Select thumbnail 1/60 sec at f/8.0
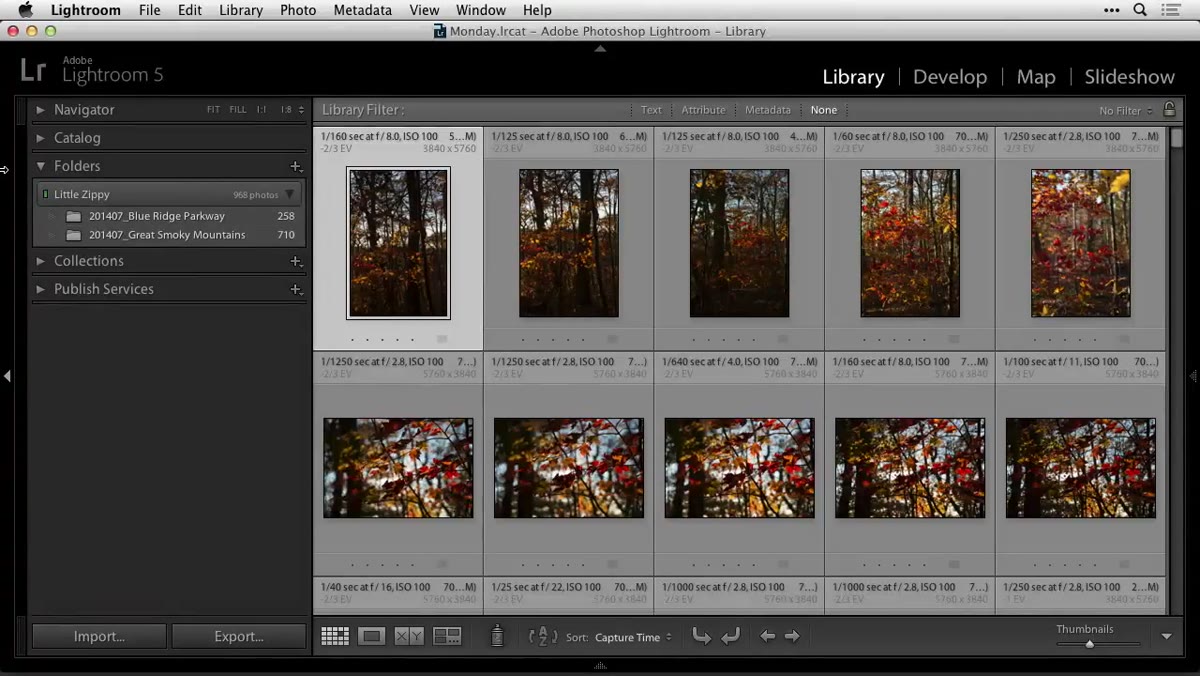Viewport: 1200px width, 676px height. (x=910, y=242)
